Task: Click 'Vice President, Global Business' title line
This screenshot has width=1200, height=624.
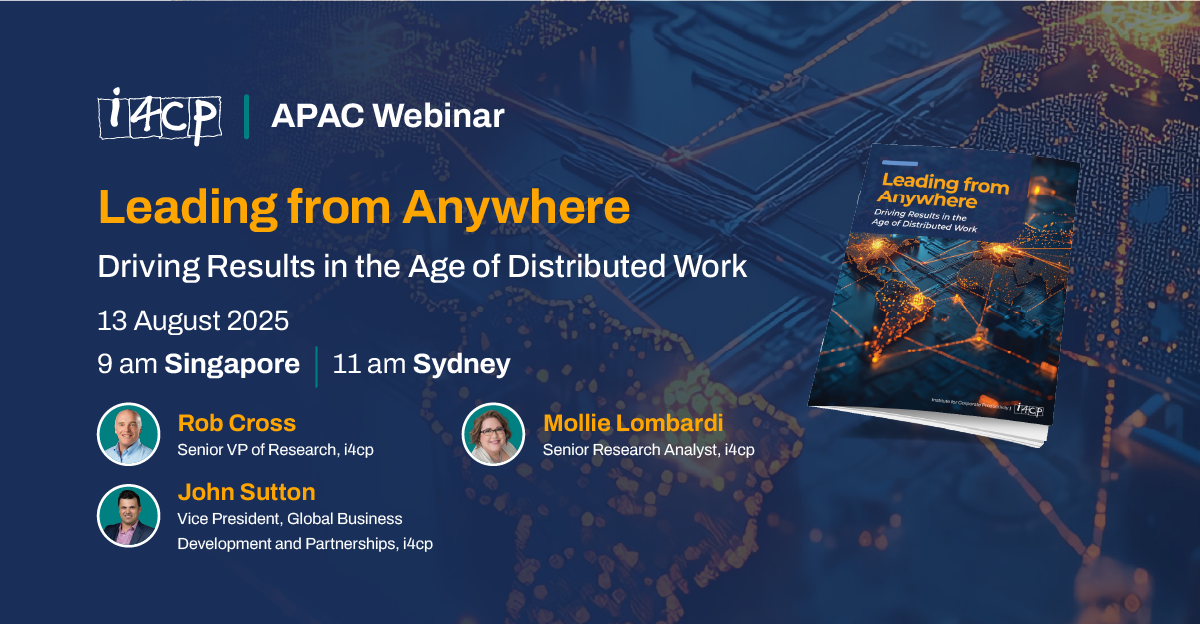Action: point(290,519)
